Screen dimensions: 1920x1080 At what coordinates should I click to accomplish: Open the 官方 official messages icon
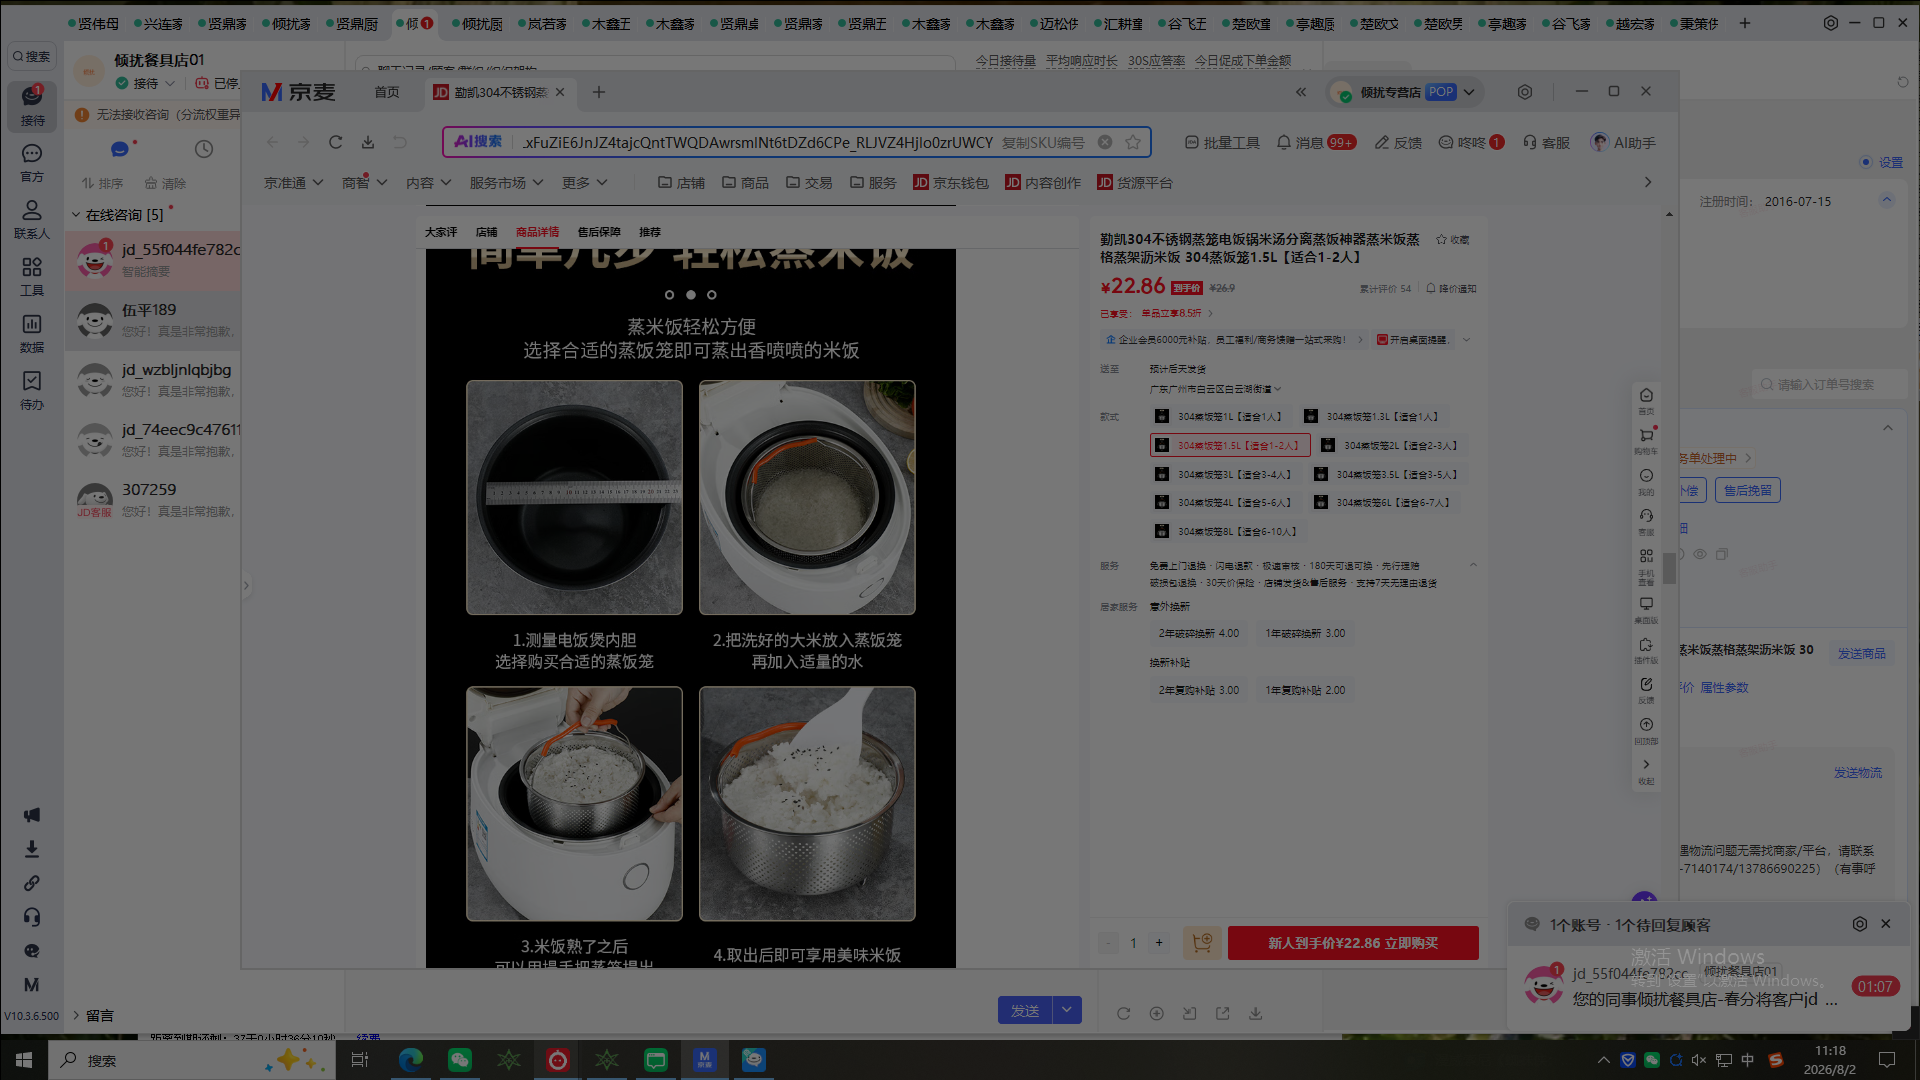pyautogui.click(x=32, y=162)
